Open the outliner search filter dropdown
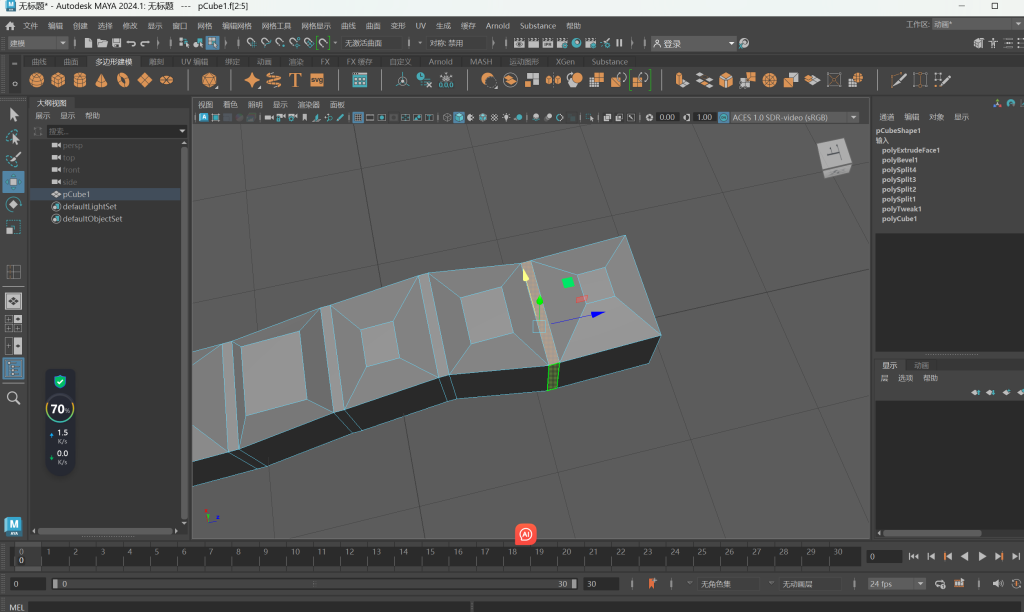1024x612 pixels. (x=182, y=131)
